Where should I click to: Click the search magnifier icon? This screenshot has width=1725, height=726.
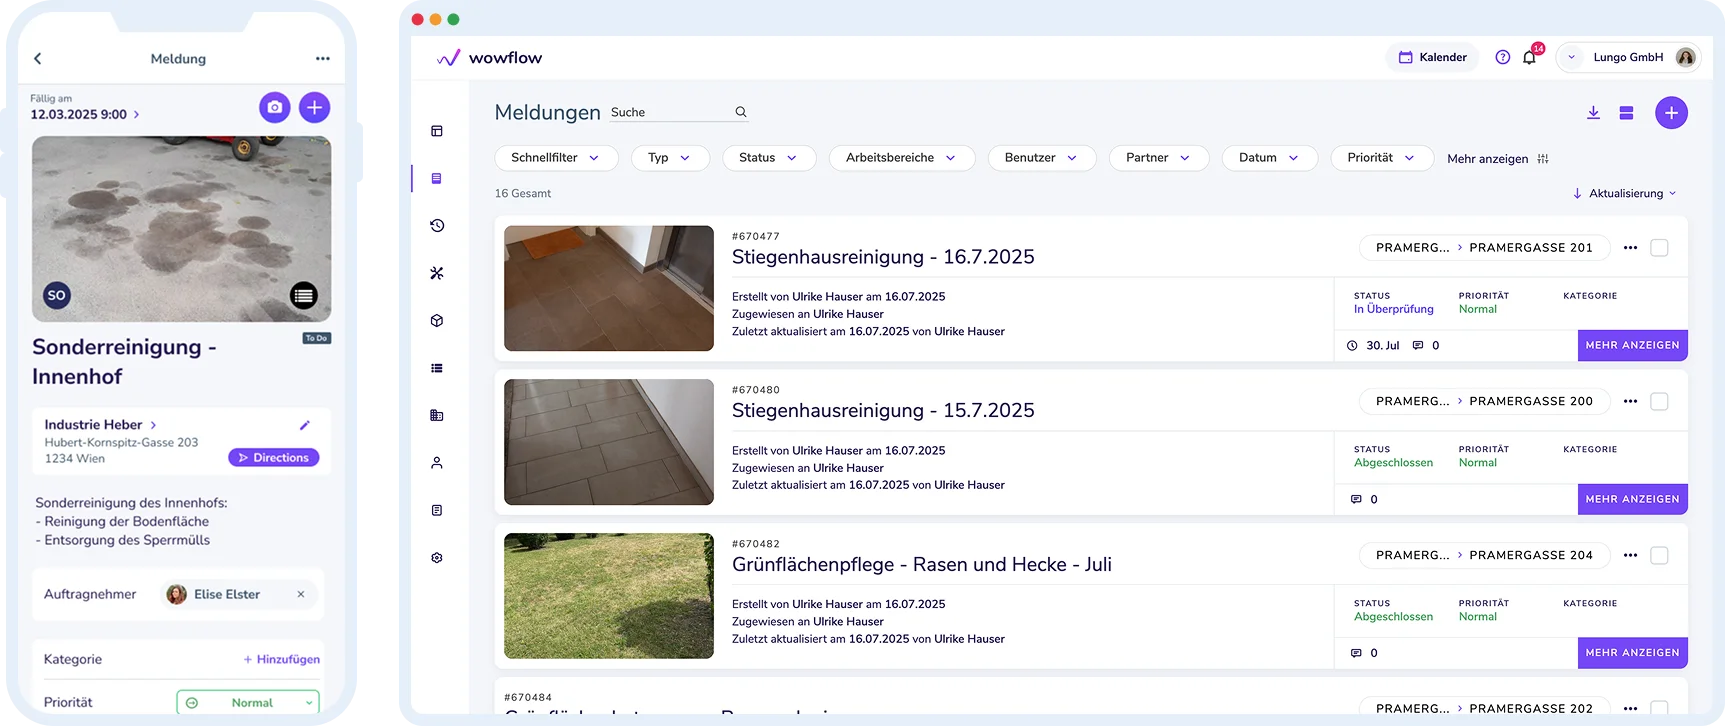pos(741,112)
